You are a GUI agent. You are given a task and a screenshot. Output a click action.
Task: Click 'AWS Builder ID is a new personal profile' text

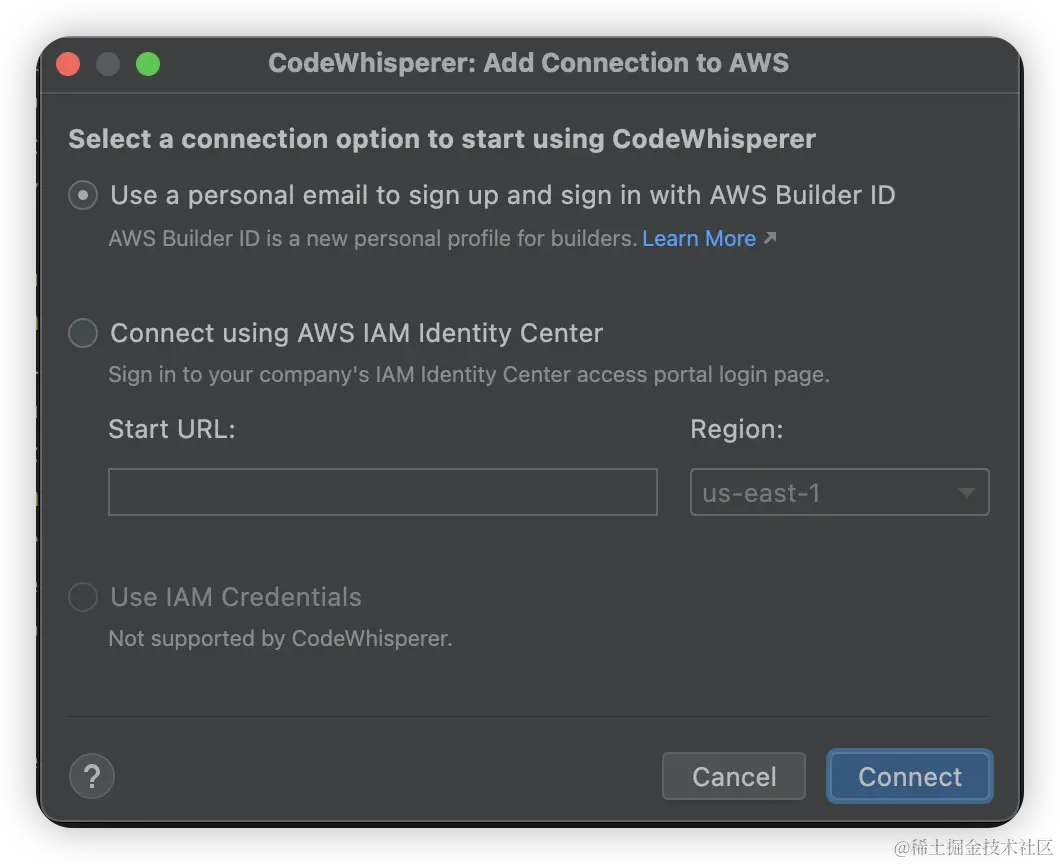(373, 239)
